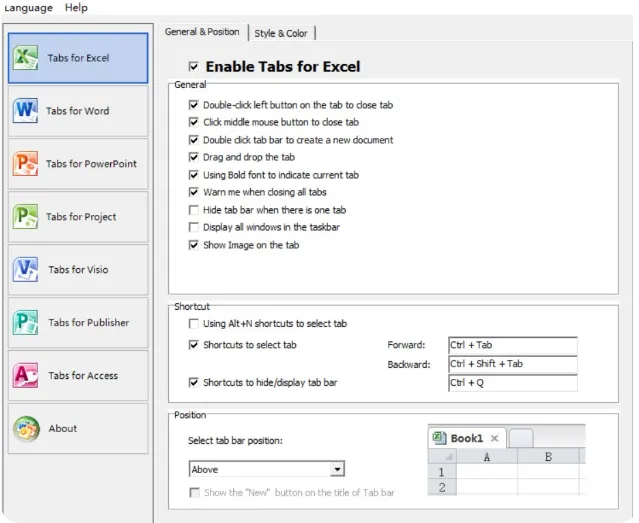Select Tabs for Excel label

(78, 58)
